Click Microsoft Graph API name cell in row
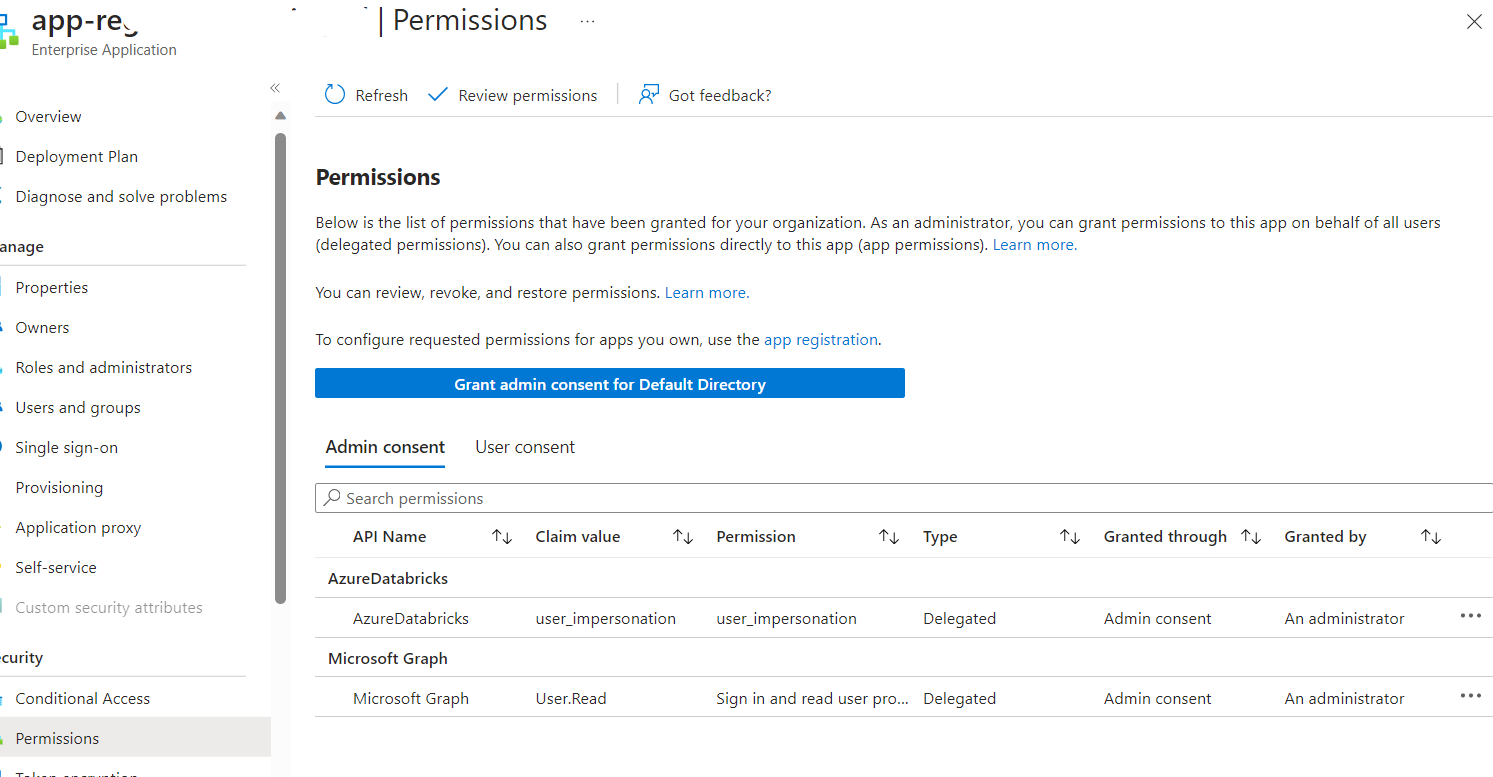The width and height of the screenshot is (1493, 777). tap(411, 699)
